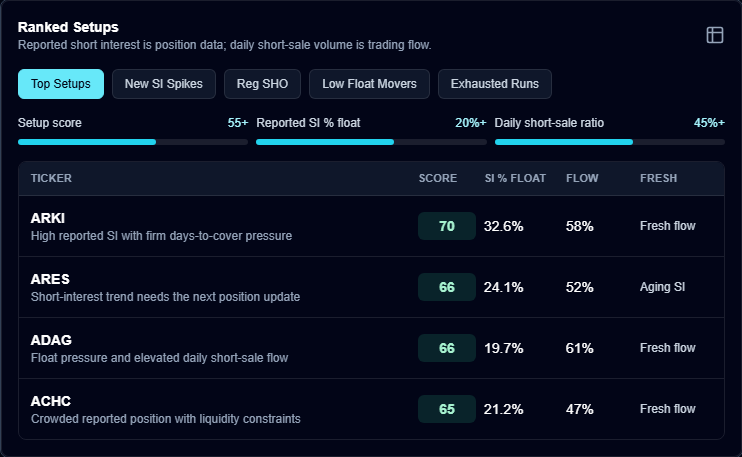
Task: Adjust the Reported SI % float slider
Action: point(371,142)
